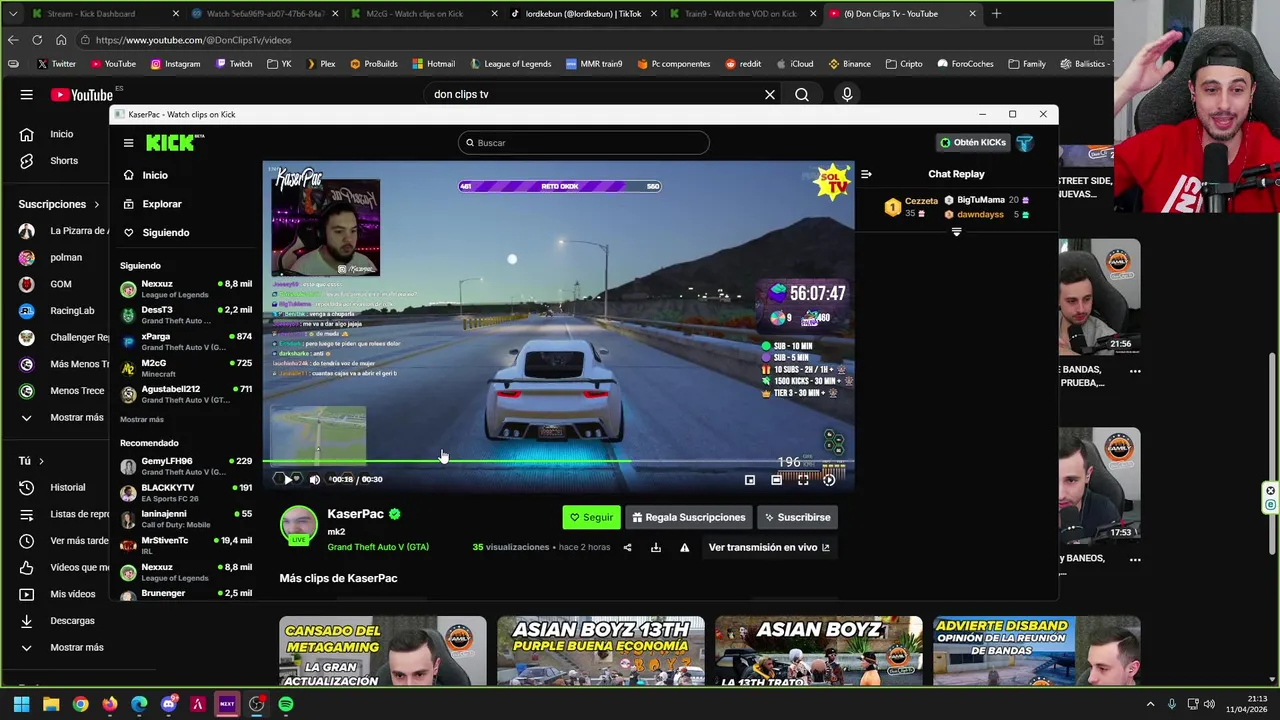The height and width of the screenshot is (720, 1280).
Task: Expand YouTube Suscripciones section
Action: tap(59, 204)
